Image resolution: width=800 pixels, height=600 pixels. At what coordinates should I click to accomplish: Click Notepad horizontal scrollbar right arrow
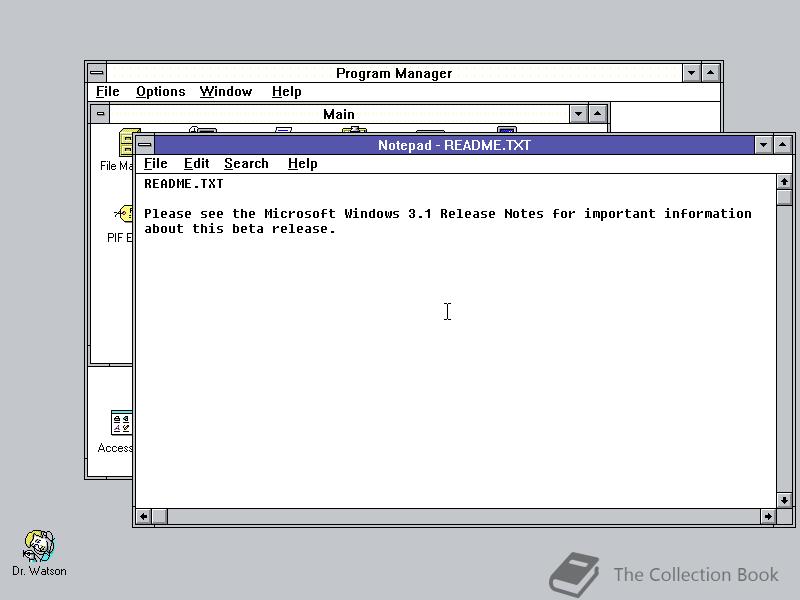(768, 516)
